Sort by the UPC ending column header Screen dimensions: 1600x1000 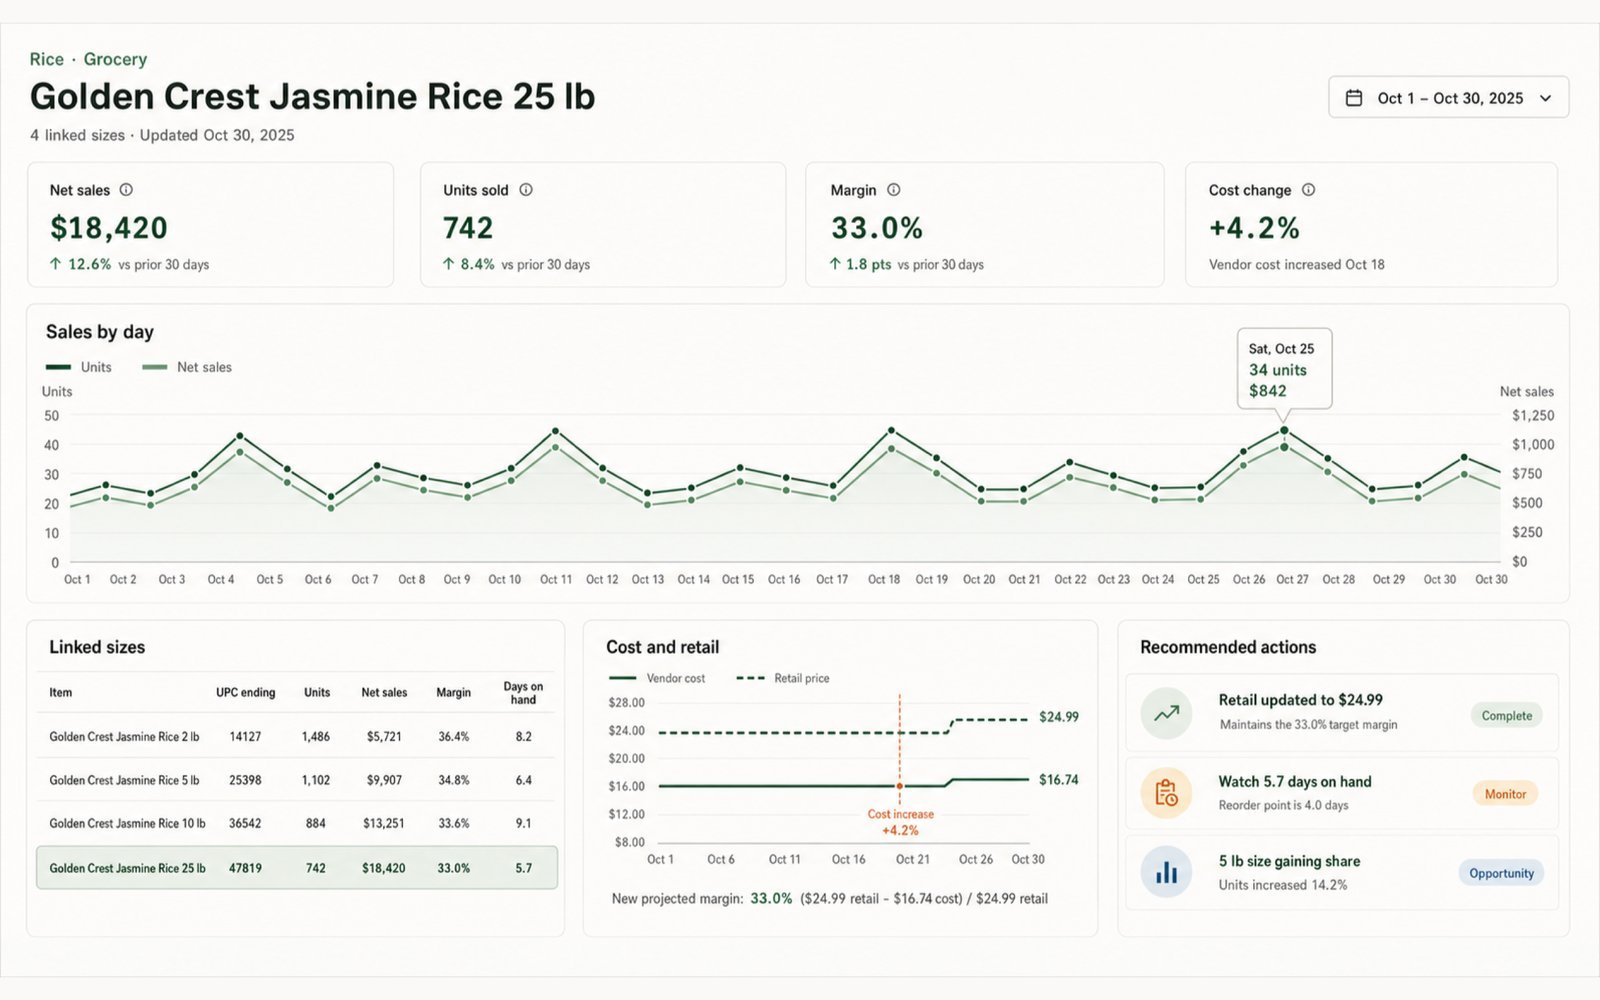[245, 692]
